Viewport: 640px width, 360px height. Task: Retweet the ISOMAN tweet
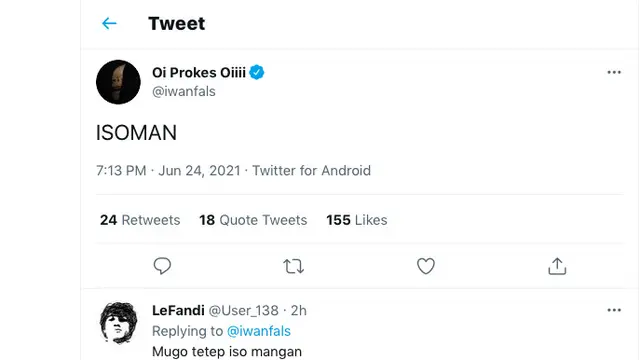click(293, 266)
